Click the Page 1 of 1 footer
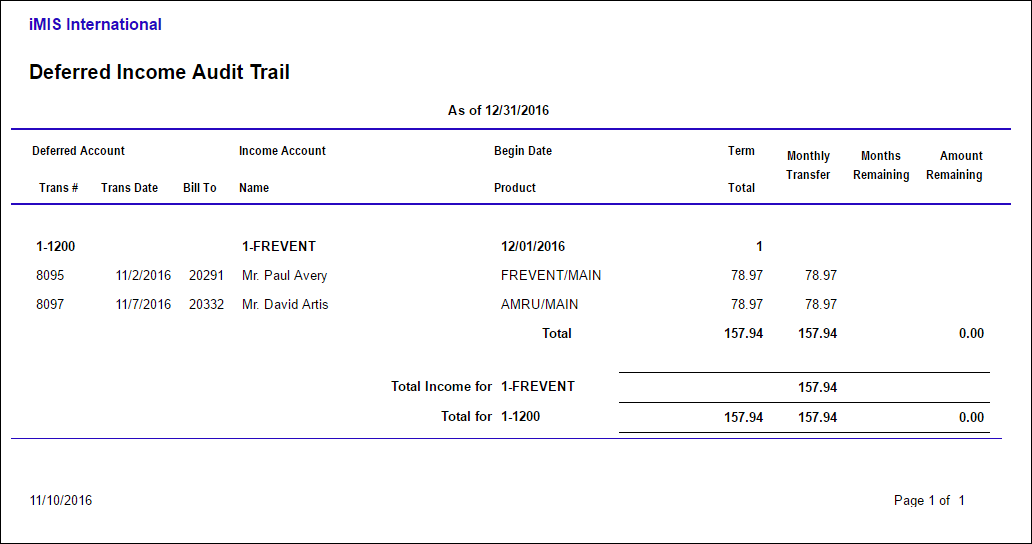This screenshot has width=1032, height=544. coord(929,501)
